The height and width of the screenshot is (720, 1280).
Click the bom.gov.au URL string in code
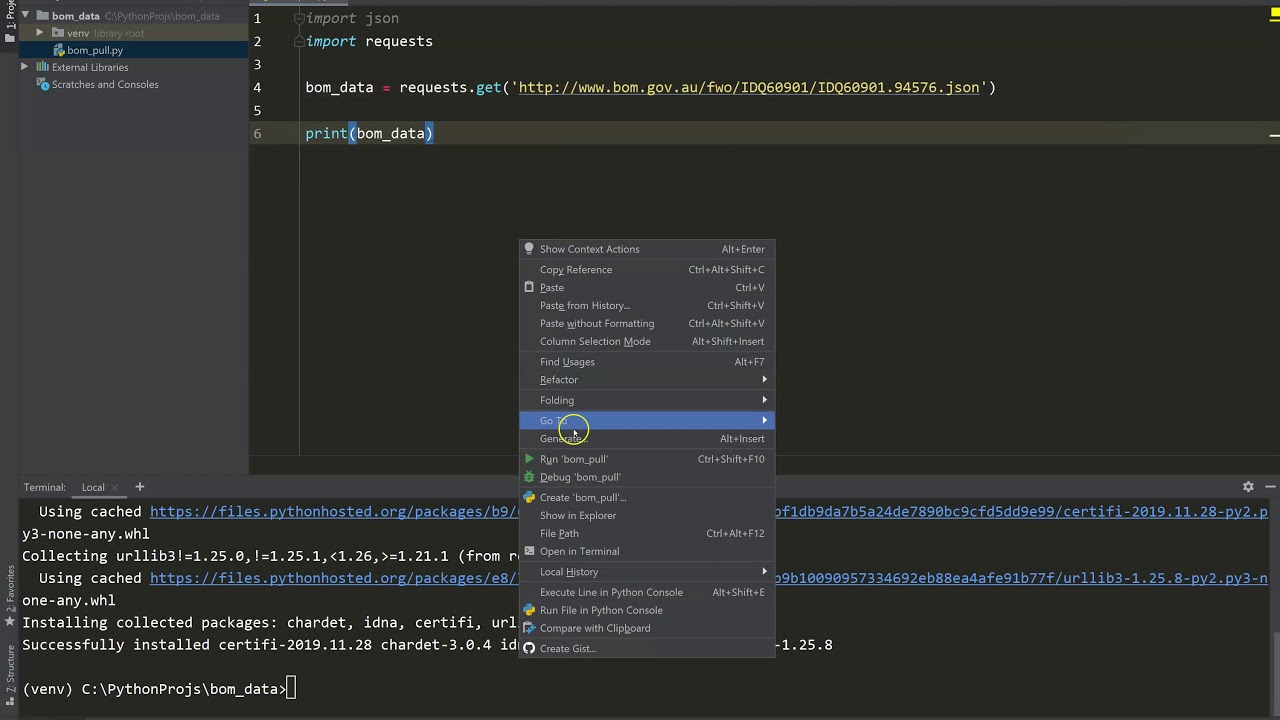[749, 87]
